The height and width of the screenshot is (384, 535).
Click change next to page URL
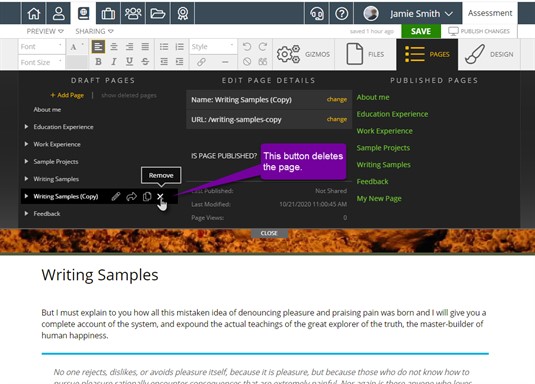pos(336,119)
